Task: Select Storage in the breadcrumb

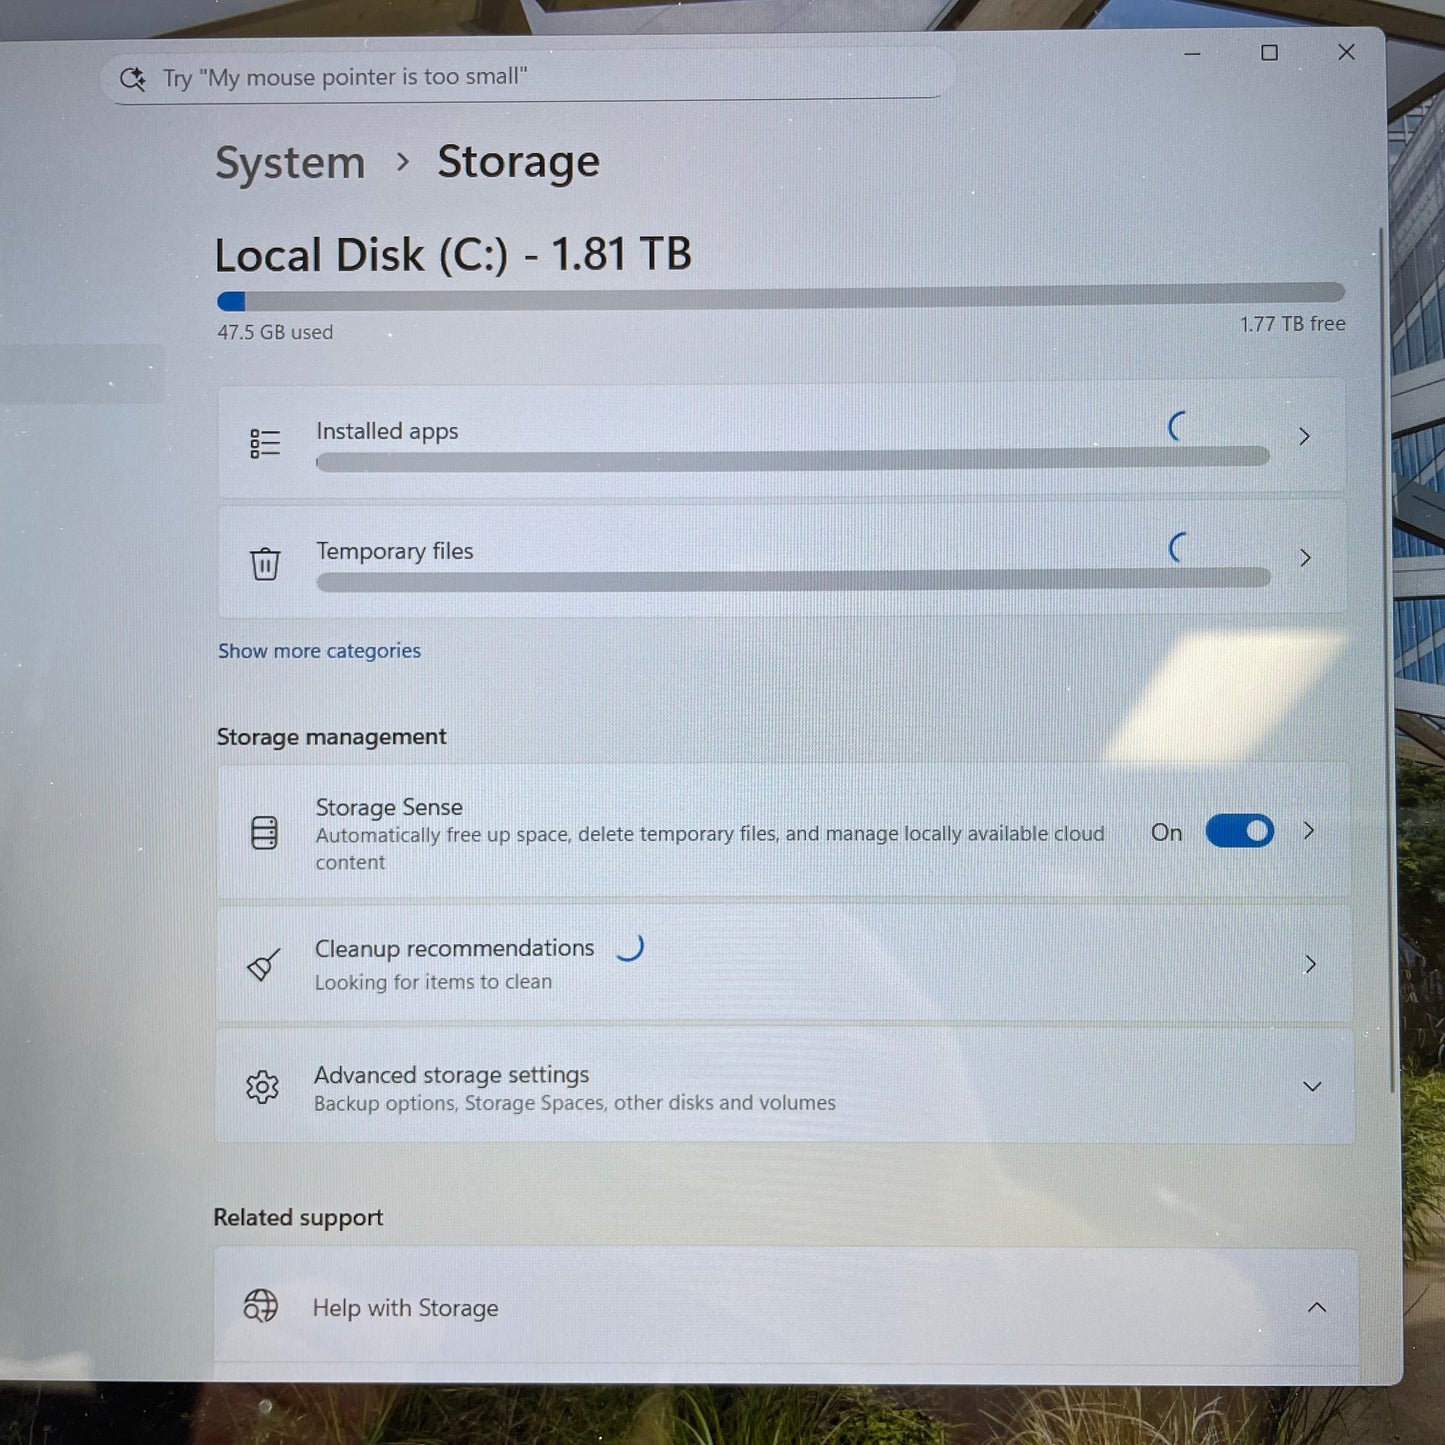Action: coord(518,161)
